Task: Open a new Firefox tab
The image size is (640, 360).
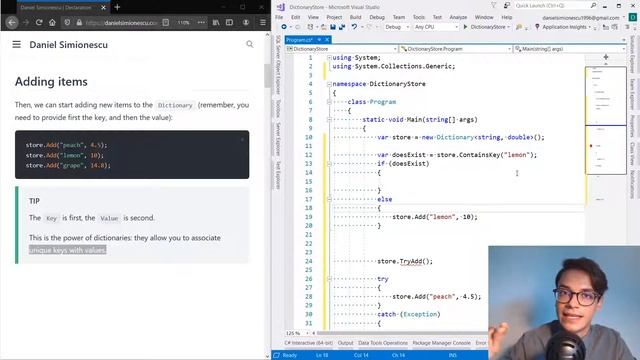Action: pyautogui.click(x=118, y=7)
